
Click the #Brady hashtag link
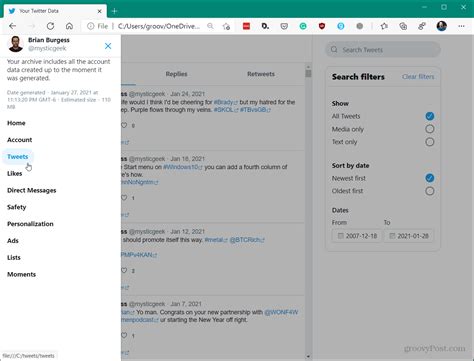pos(226,102)
